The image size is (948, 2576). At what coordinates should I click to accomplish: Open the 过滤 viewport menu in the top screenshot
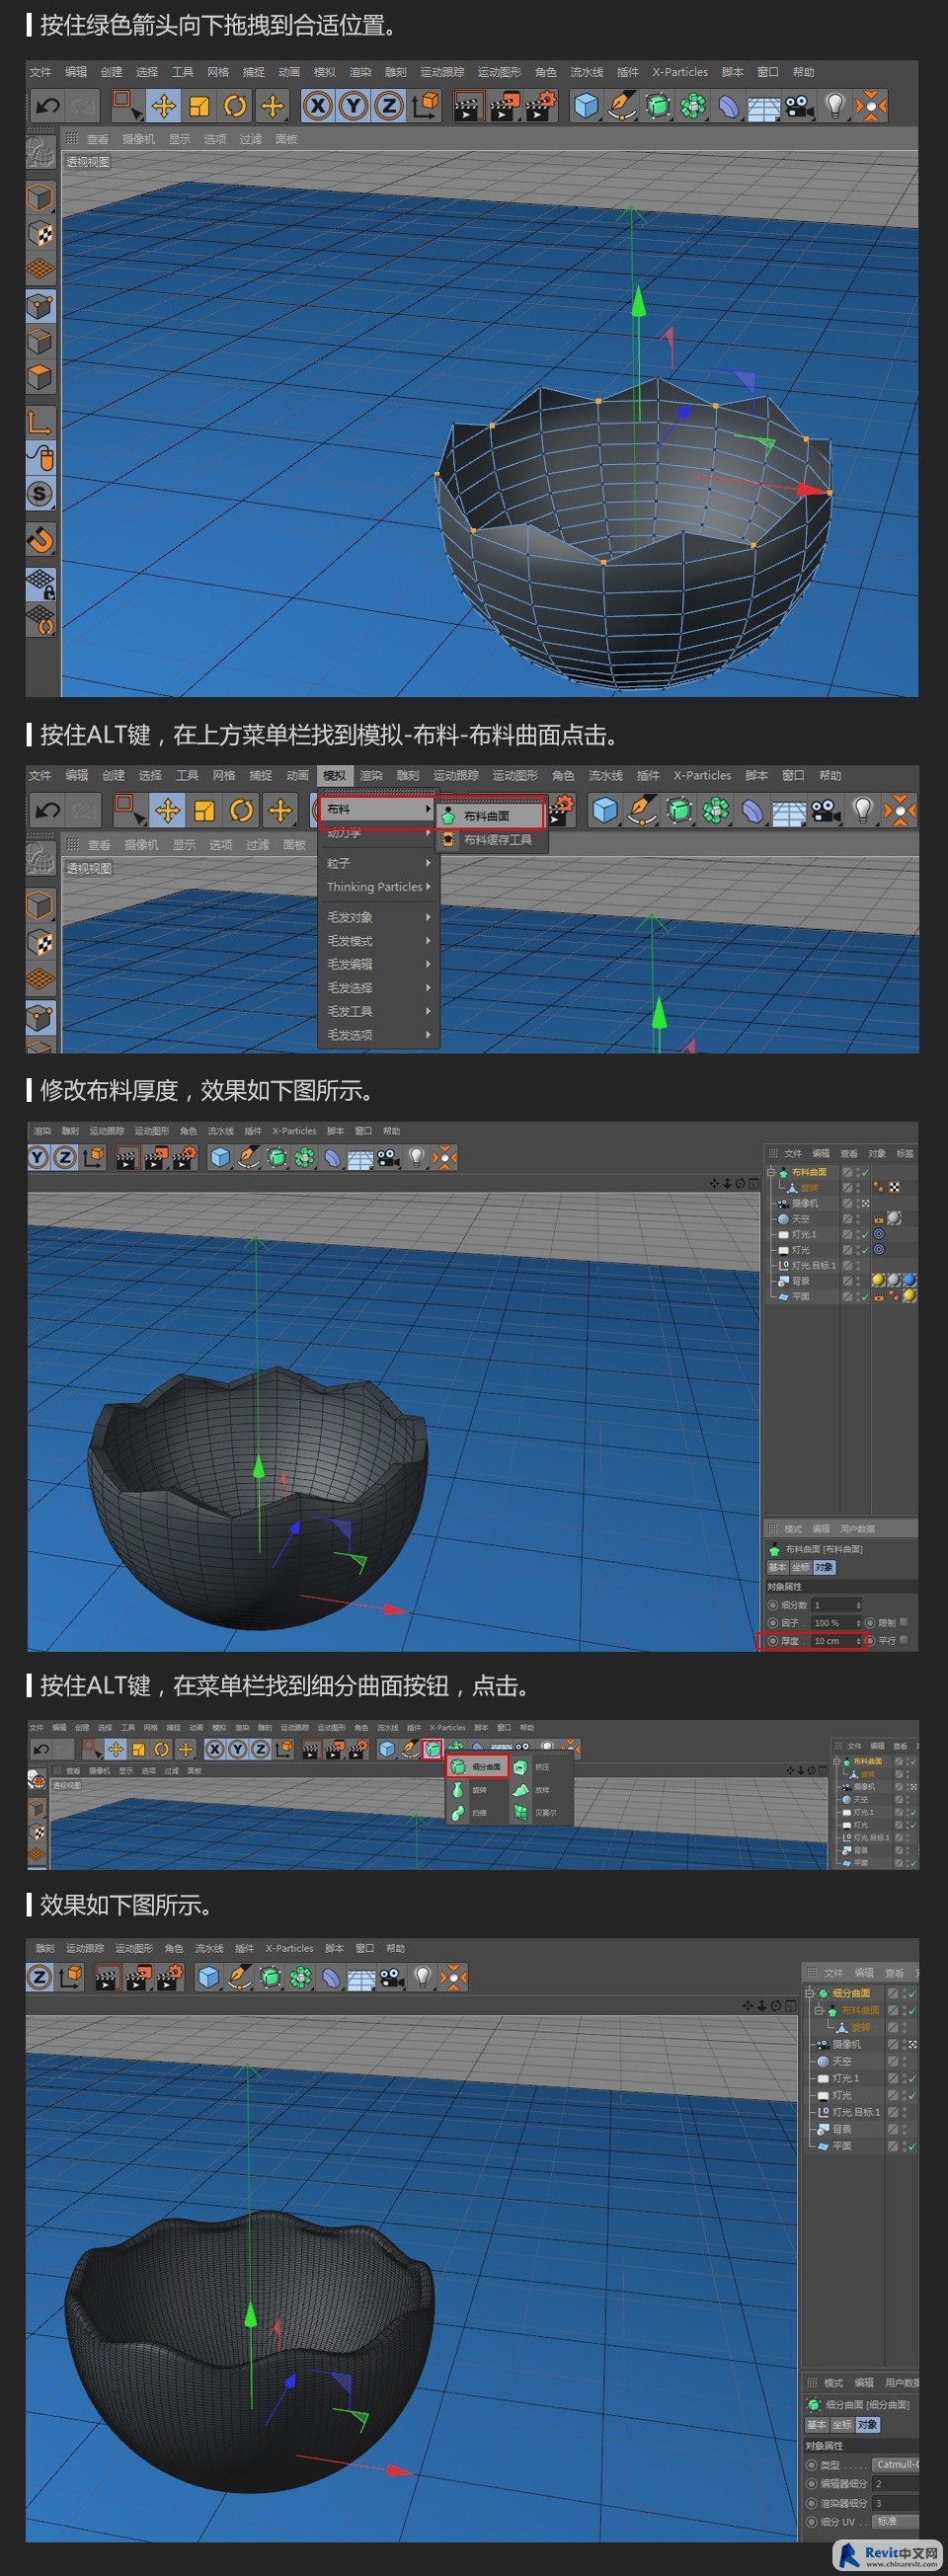(x=251, y=139)
